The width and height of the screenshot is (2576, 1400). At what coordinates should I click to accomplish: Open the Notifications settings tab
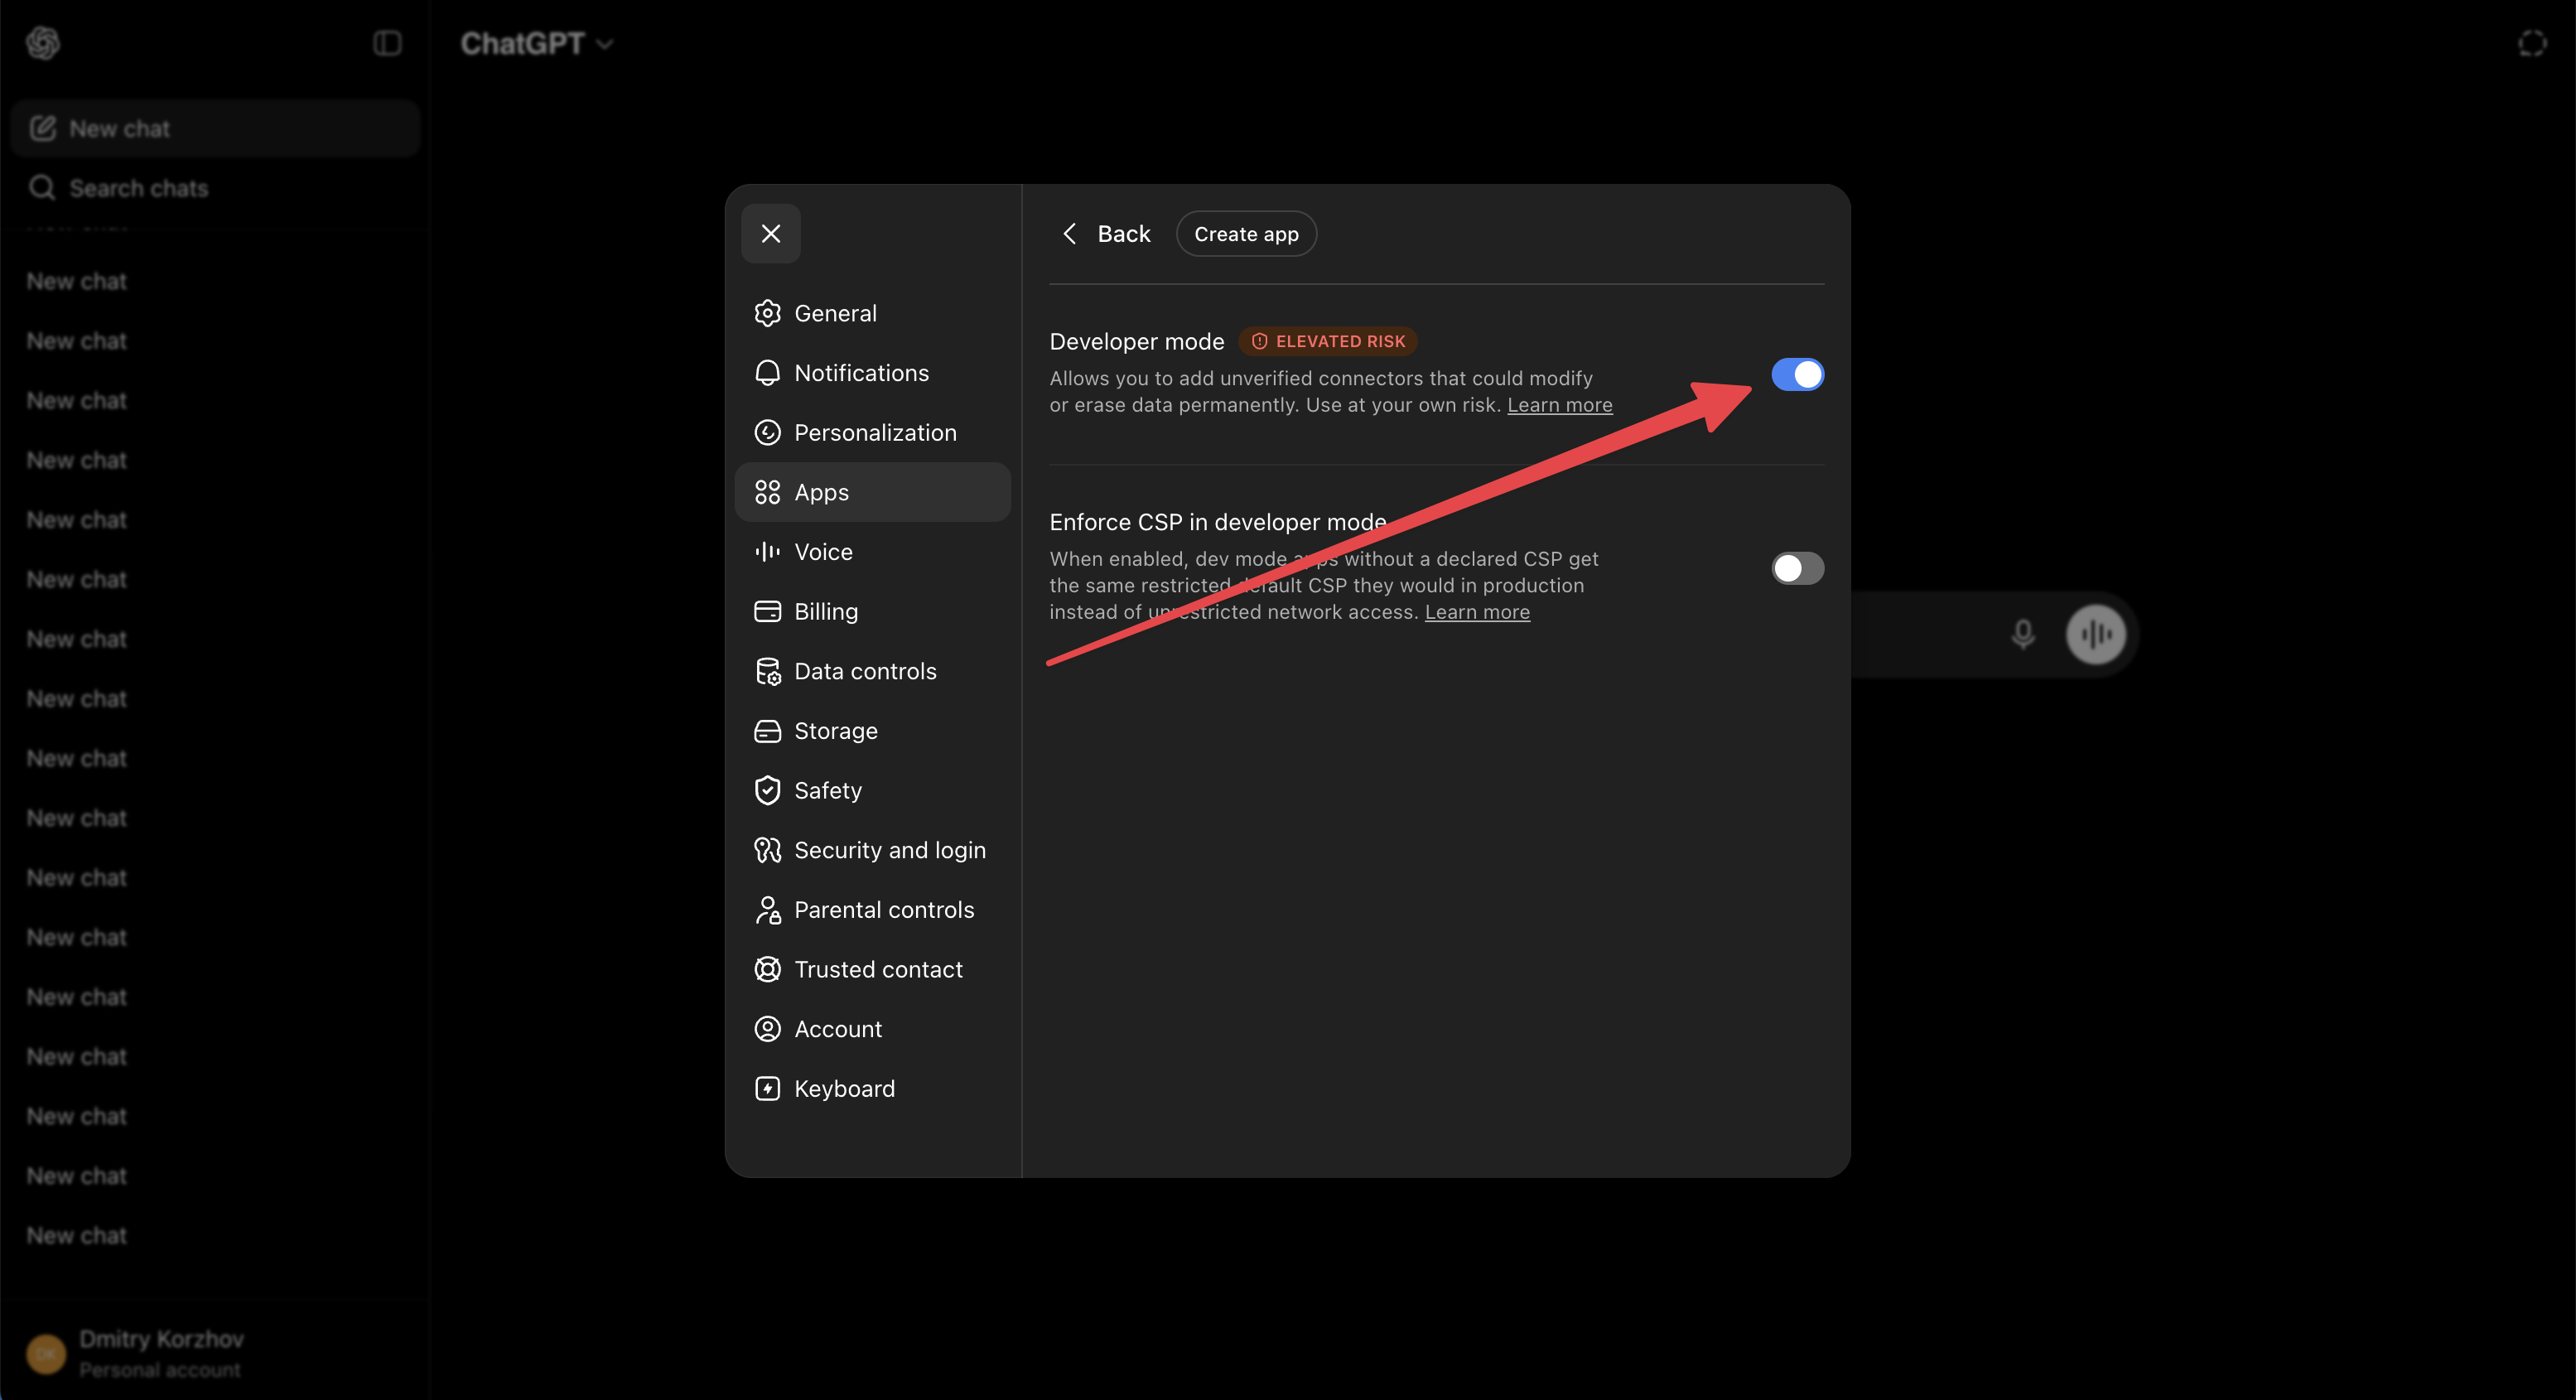872,373
